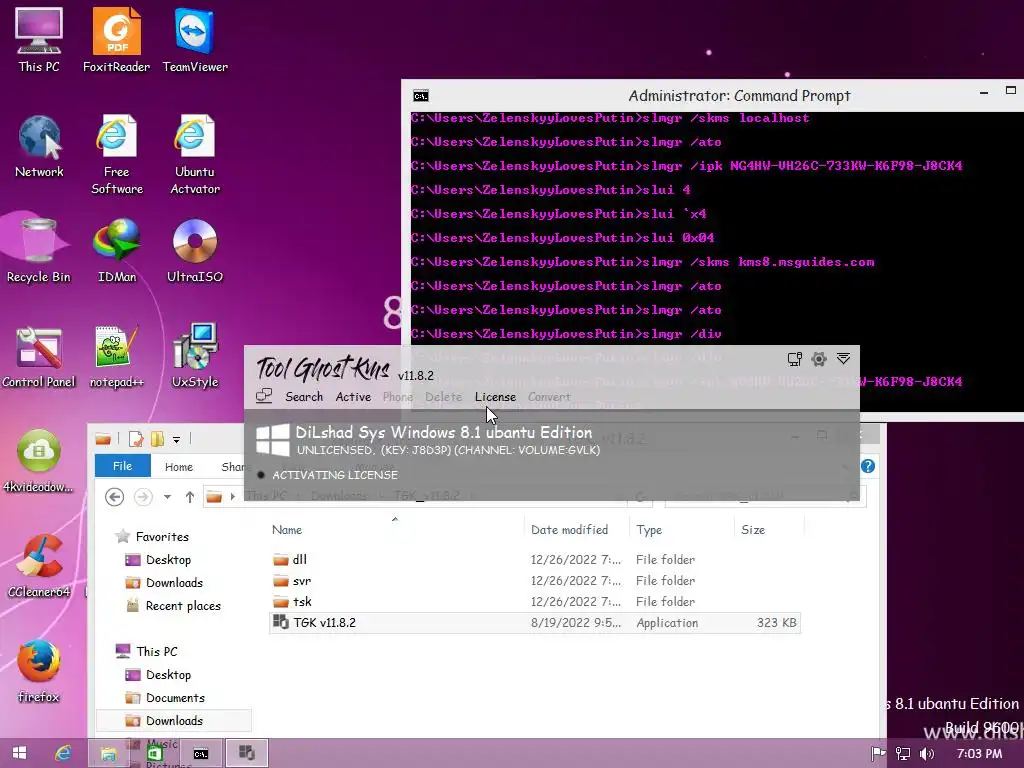Open Internet Explorer from taskbar

63,753
